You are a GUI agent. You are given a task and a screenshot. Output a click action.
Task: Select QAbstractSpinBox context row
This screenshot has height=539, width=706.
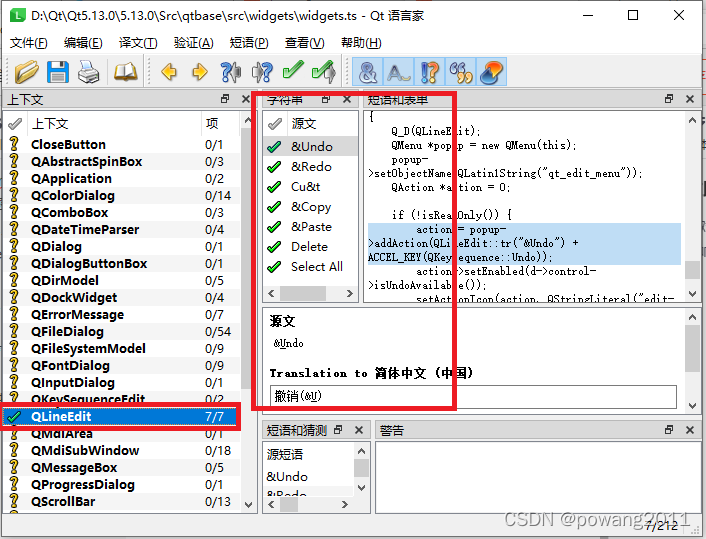click(x=122, y=162)
